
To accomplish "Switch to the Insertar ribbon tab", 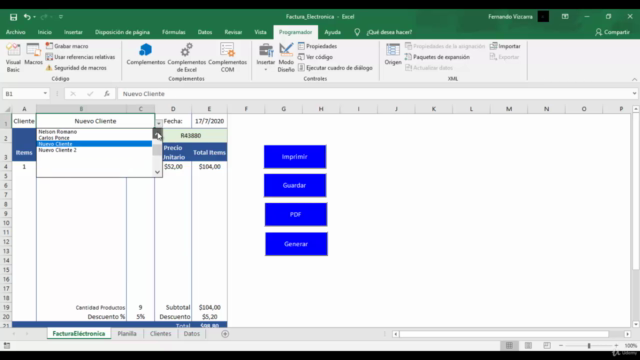I will coord(73,32).
